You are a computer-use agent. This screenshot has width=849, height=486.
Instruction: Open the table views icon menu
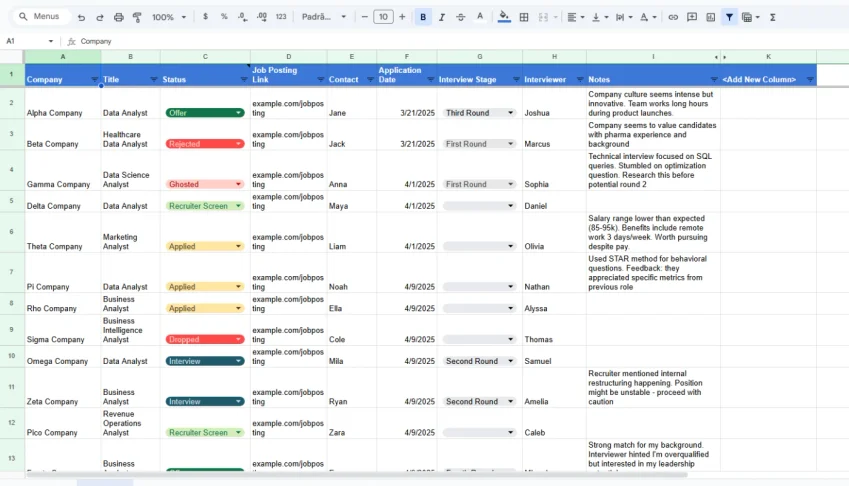pyautogui.click(x=750, y=17)
